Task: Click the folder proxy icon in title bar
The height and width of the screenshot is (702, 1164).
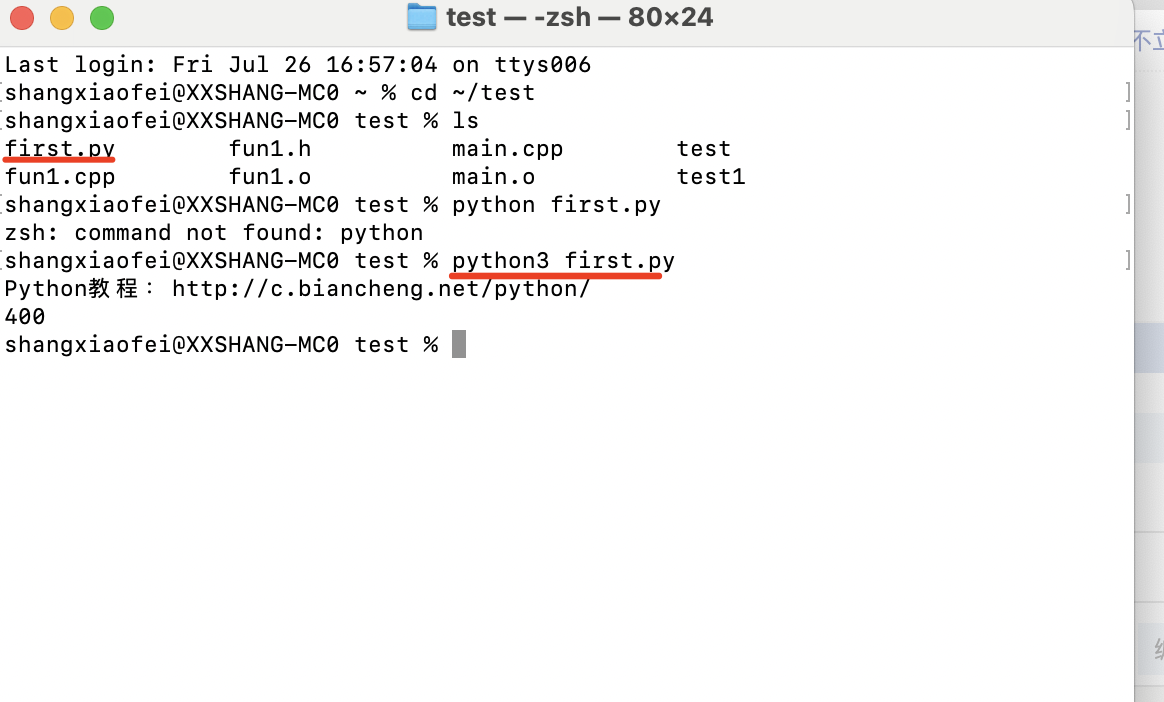Action: [x=422, y=17]
